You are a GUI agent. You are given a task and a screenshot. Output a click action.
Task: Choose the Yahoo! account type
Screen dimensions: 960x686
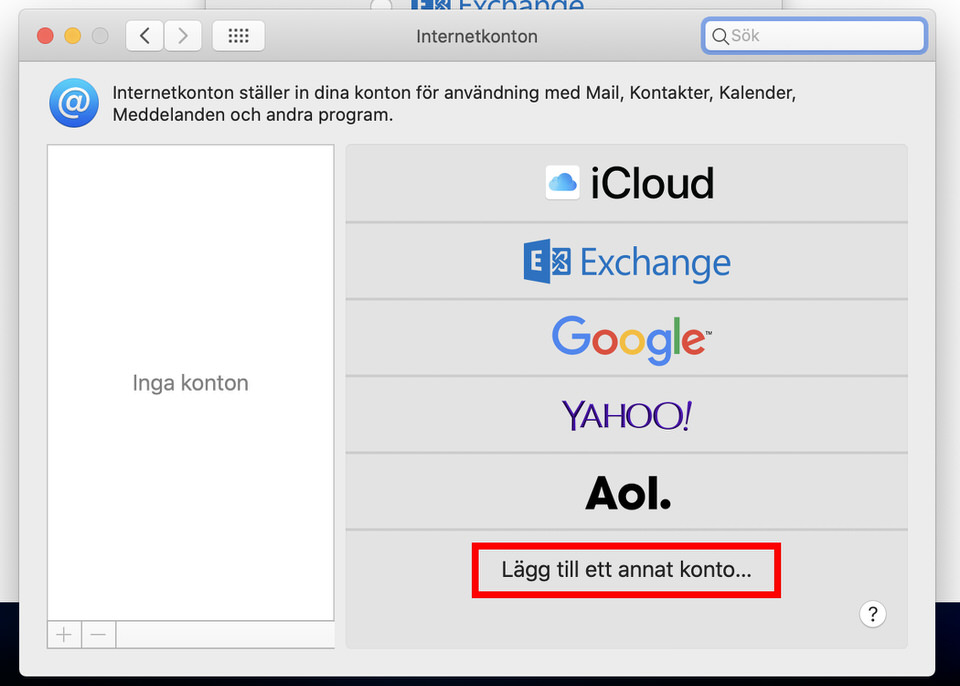click(x=626, y=415)
